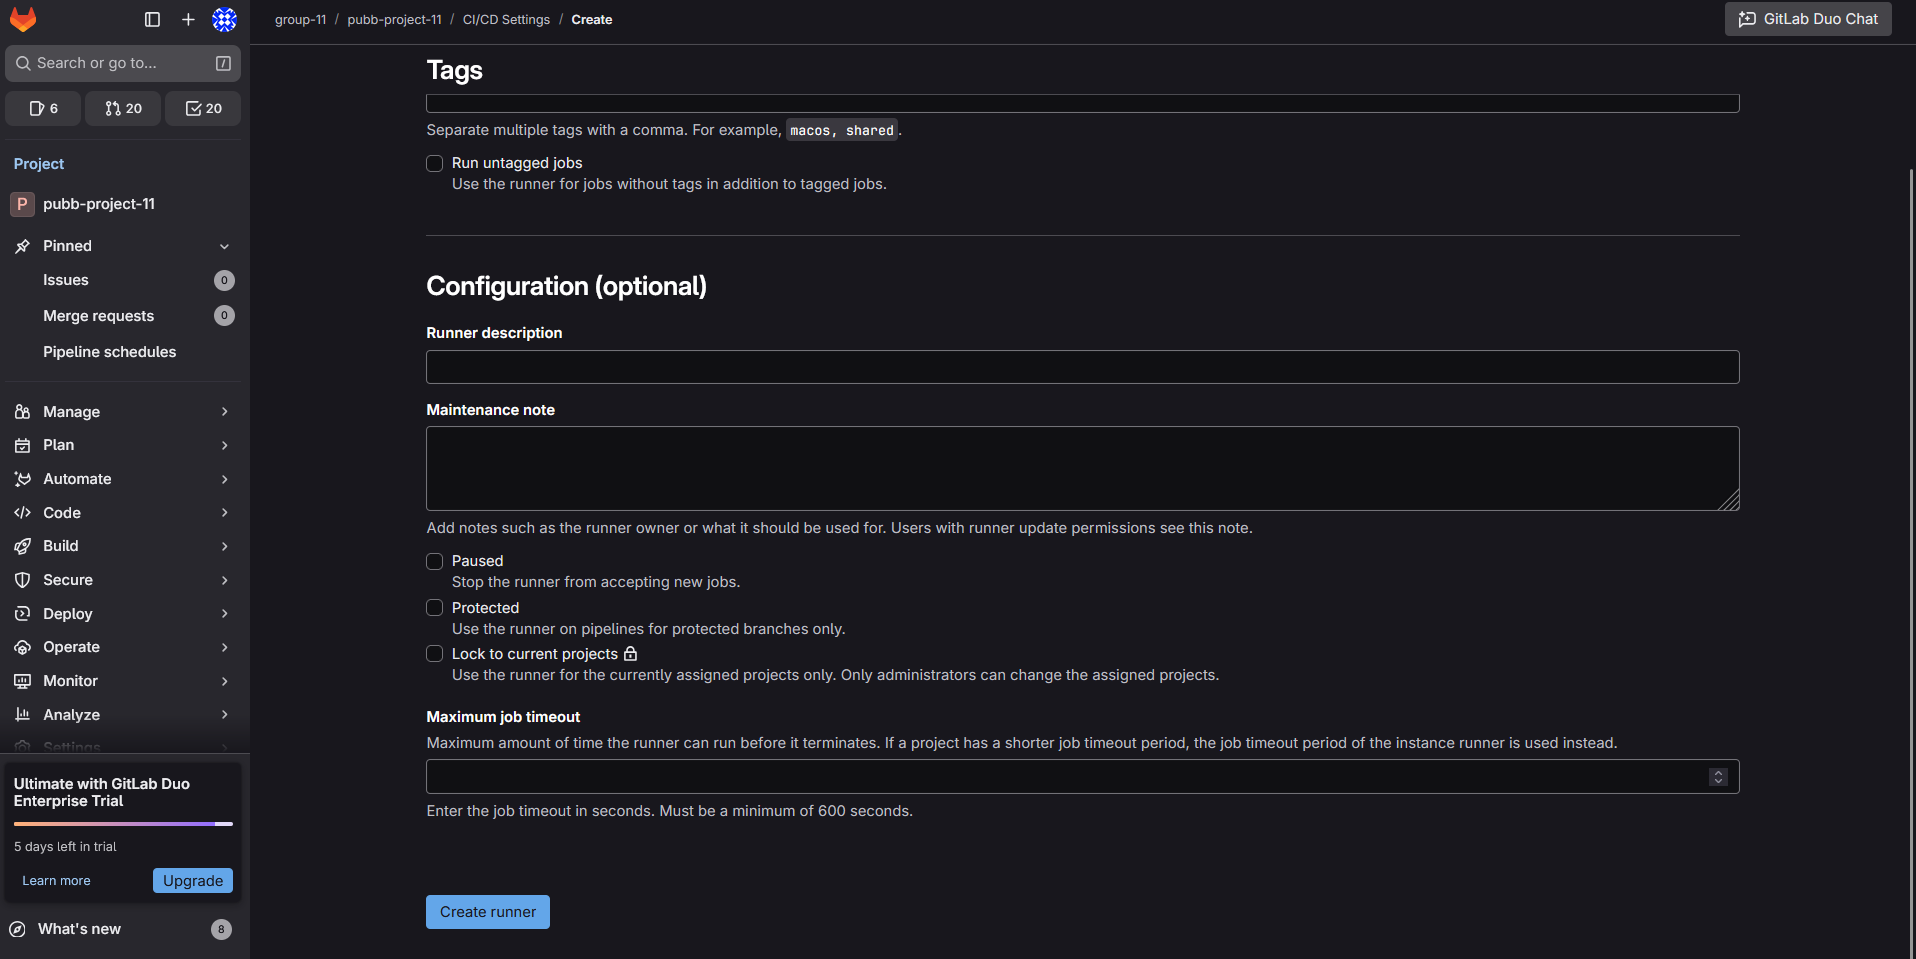The image size is (1916, 959).
Task: Enable the Run untagged jobs checkbox
Action: [x=435, y=163]
